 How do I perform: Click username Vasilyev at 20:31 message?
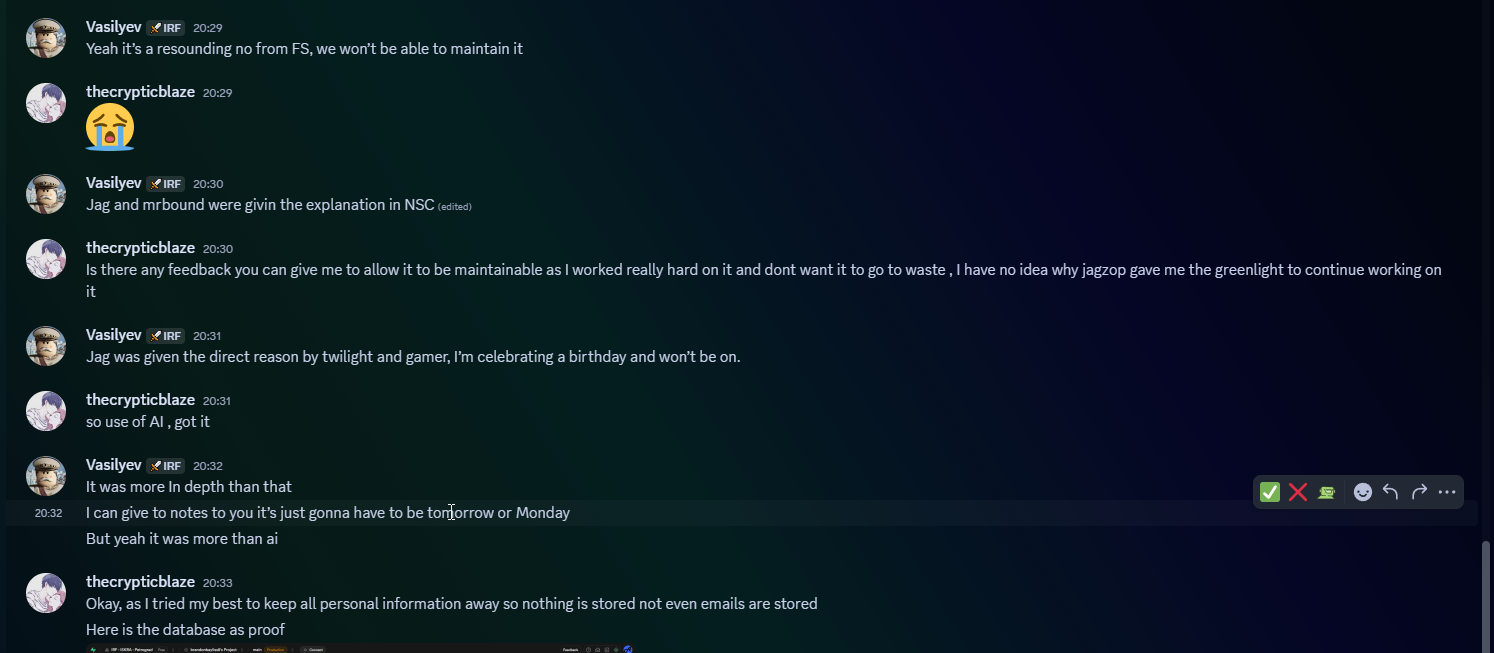point(113,335)
